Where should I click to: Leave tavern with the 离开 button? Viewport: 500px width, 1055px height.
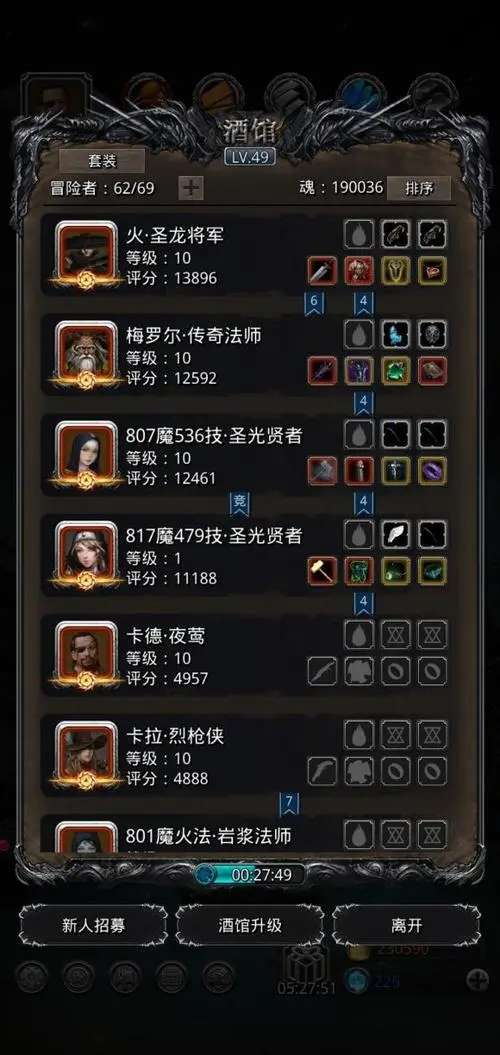pyautogui.click(x=406, y=925)
